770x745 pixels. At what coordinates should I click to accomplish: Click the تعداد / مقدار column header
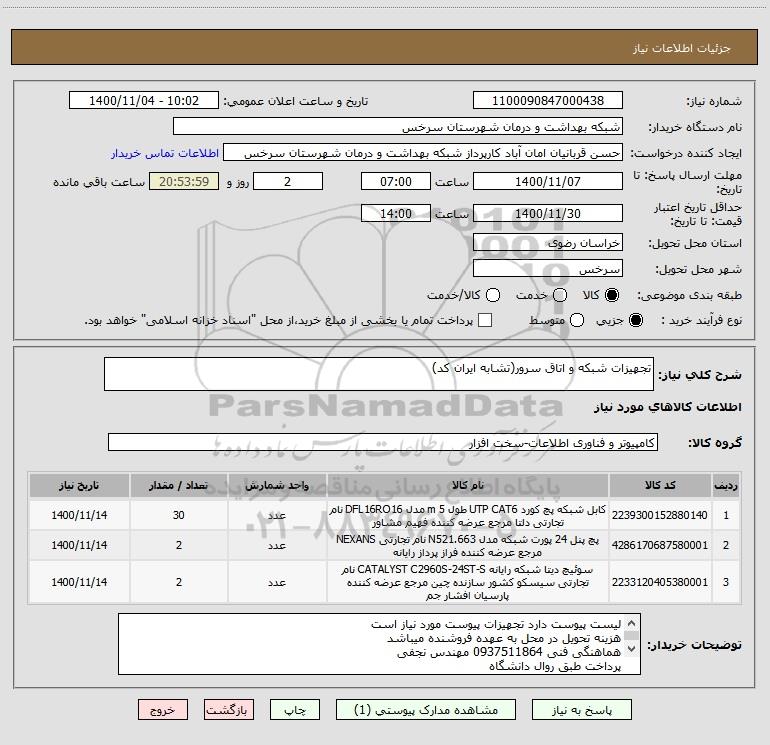click(x=179, y=485)
